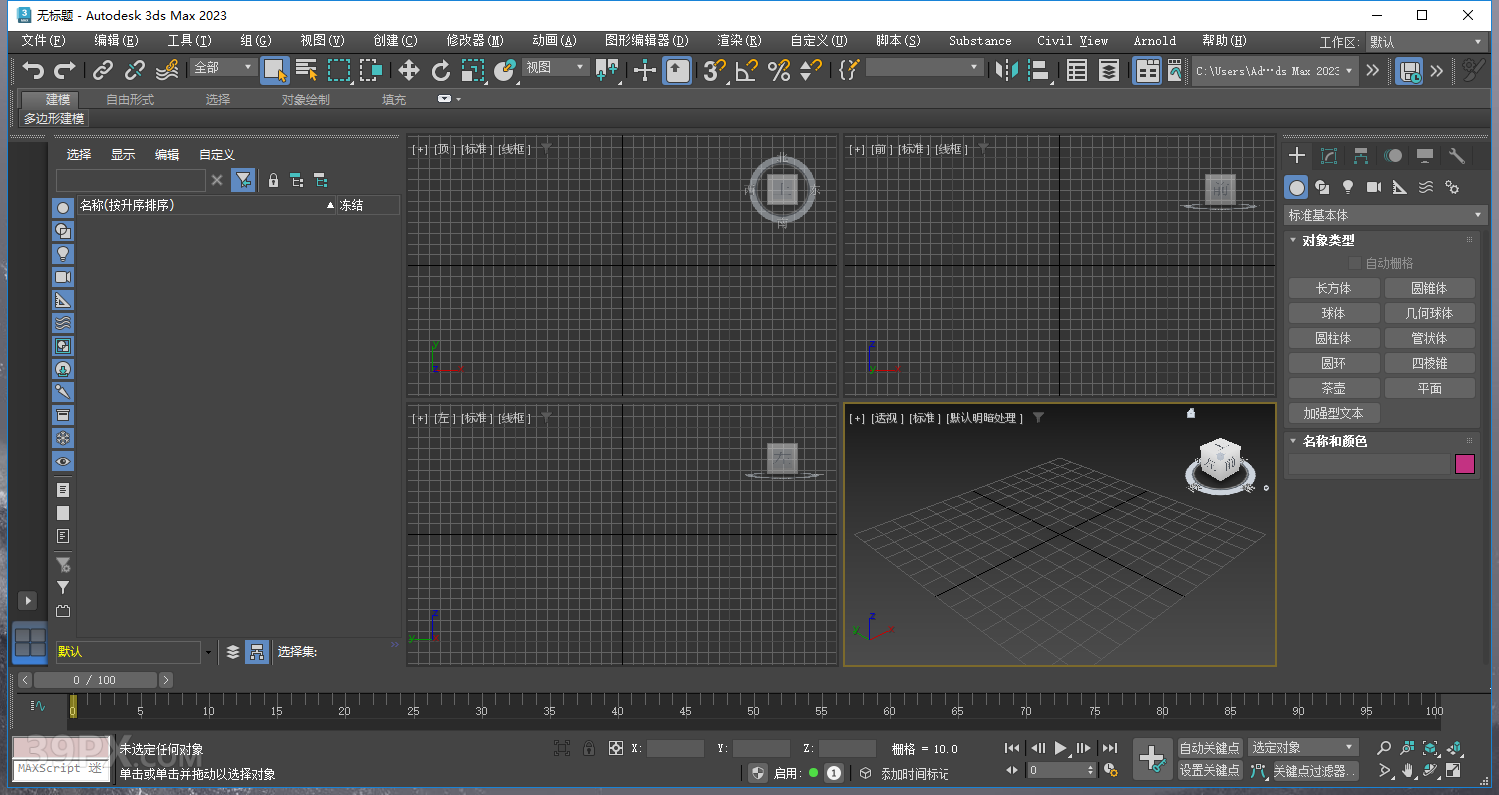Enable the 自动栅格 checkbox

tap(1355, 263)
